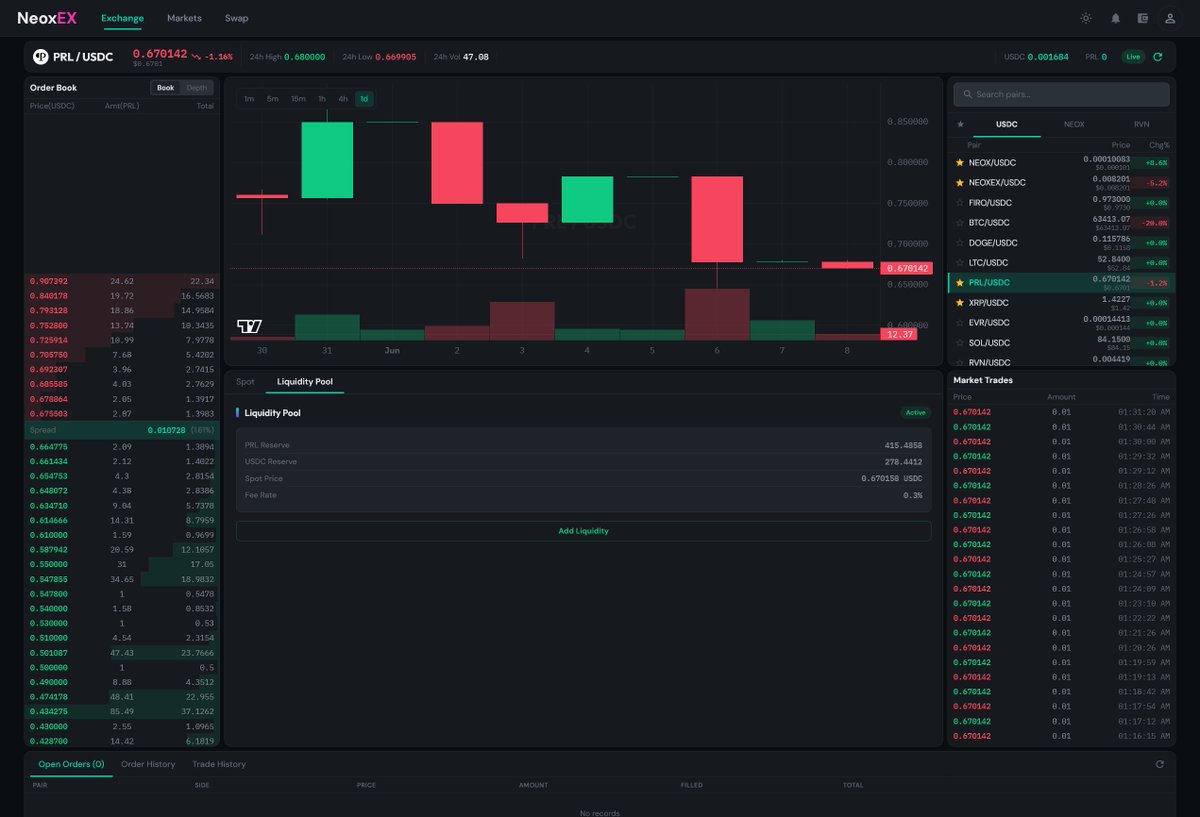This screenshot has height=817, width=1200.
Task: Open the Open Orders (0) tab
Action: coord(71,764)
